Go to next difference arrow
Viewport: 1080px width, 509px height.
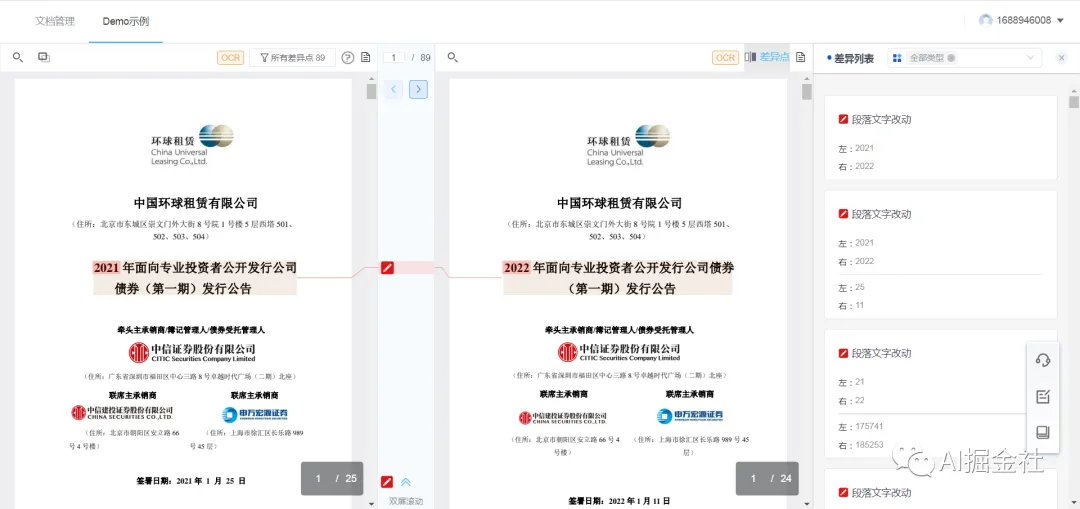418,89
